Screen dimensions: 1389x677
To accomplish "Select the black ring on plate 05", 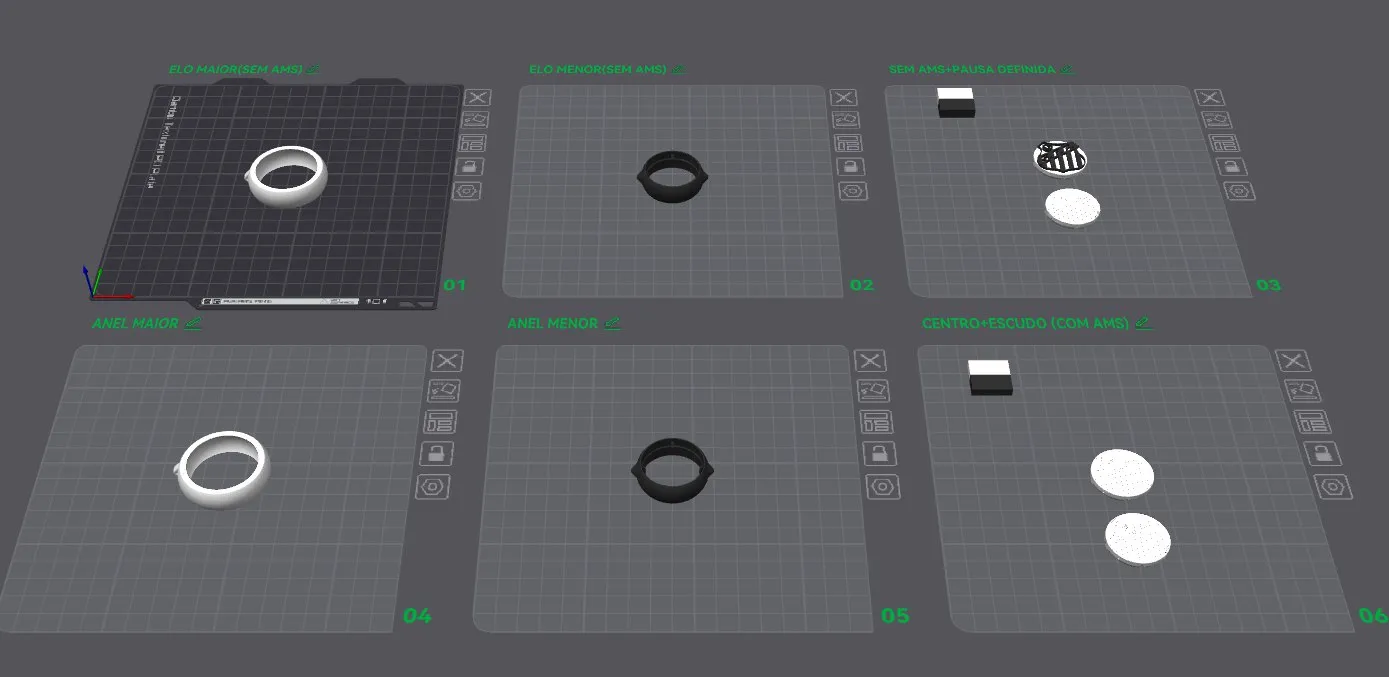I will [x=672, y=469].
